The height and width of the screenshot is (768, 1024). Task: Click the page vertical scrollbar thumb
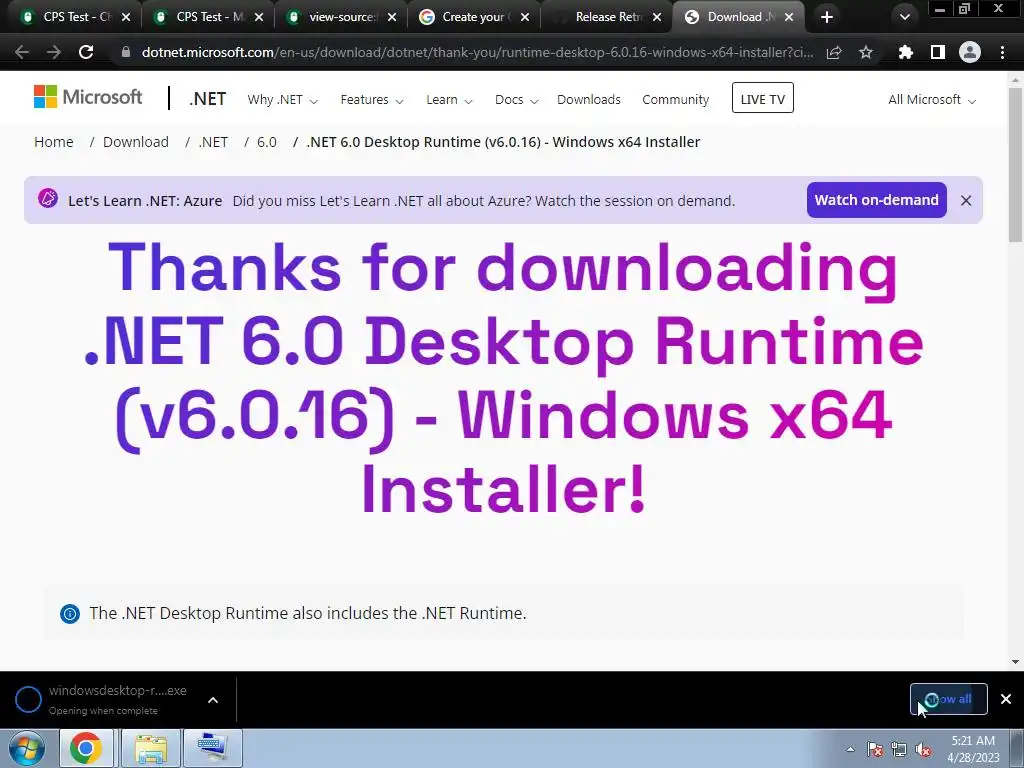click(1016, 165)
